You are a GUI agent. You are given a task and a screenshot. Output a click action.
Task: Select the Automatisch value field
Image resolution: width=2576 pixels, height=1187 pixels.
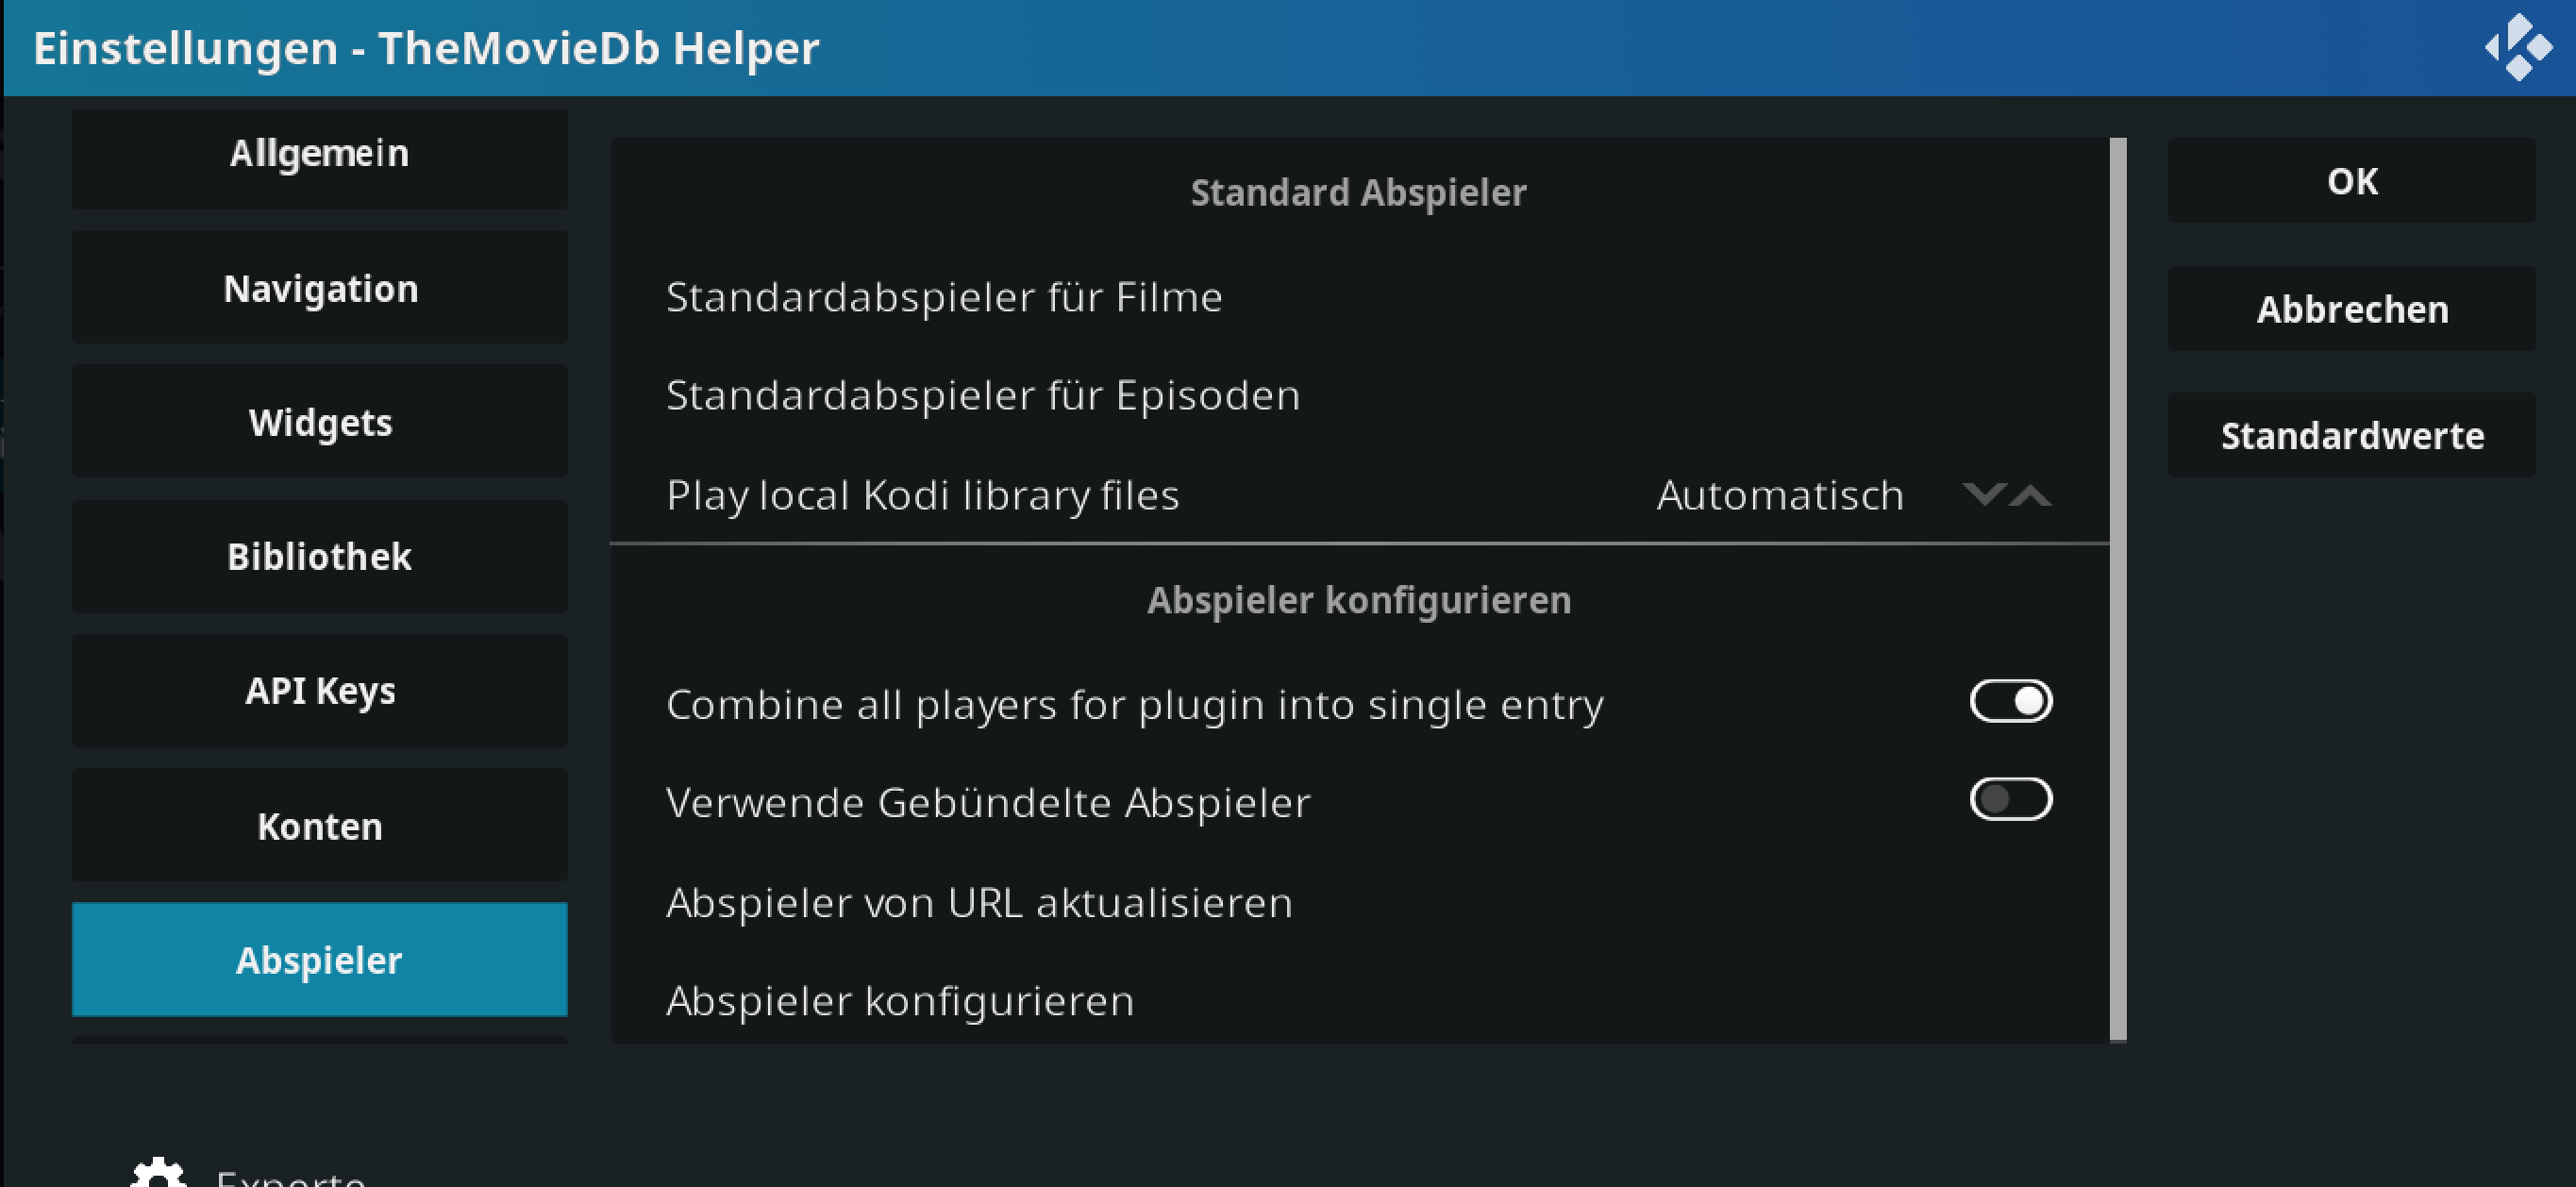pyautogui.click(x=1780, y=495)
